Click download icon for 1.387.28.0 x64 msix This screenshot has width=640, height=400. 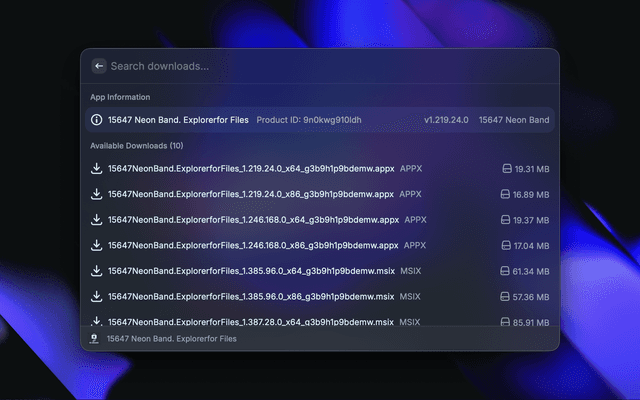pos(97,321)
